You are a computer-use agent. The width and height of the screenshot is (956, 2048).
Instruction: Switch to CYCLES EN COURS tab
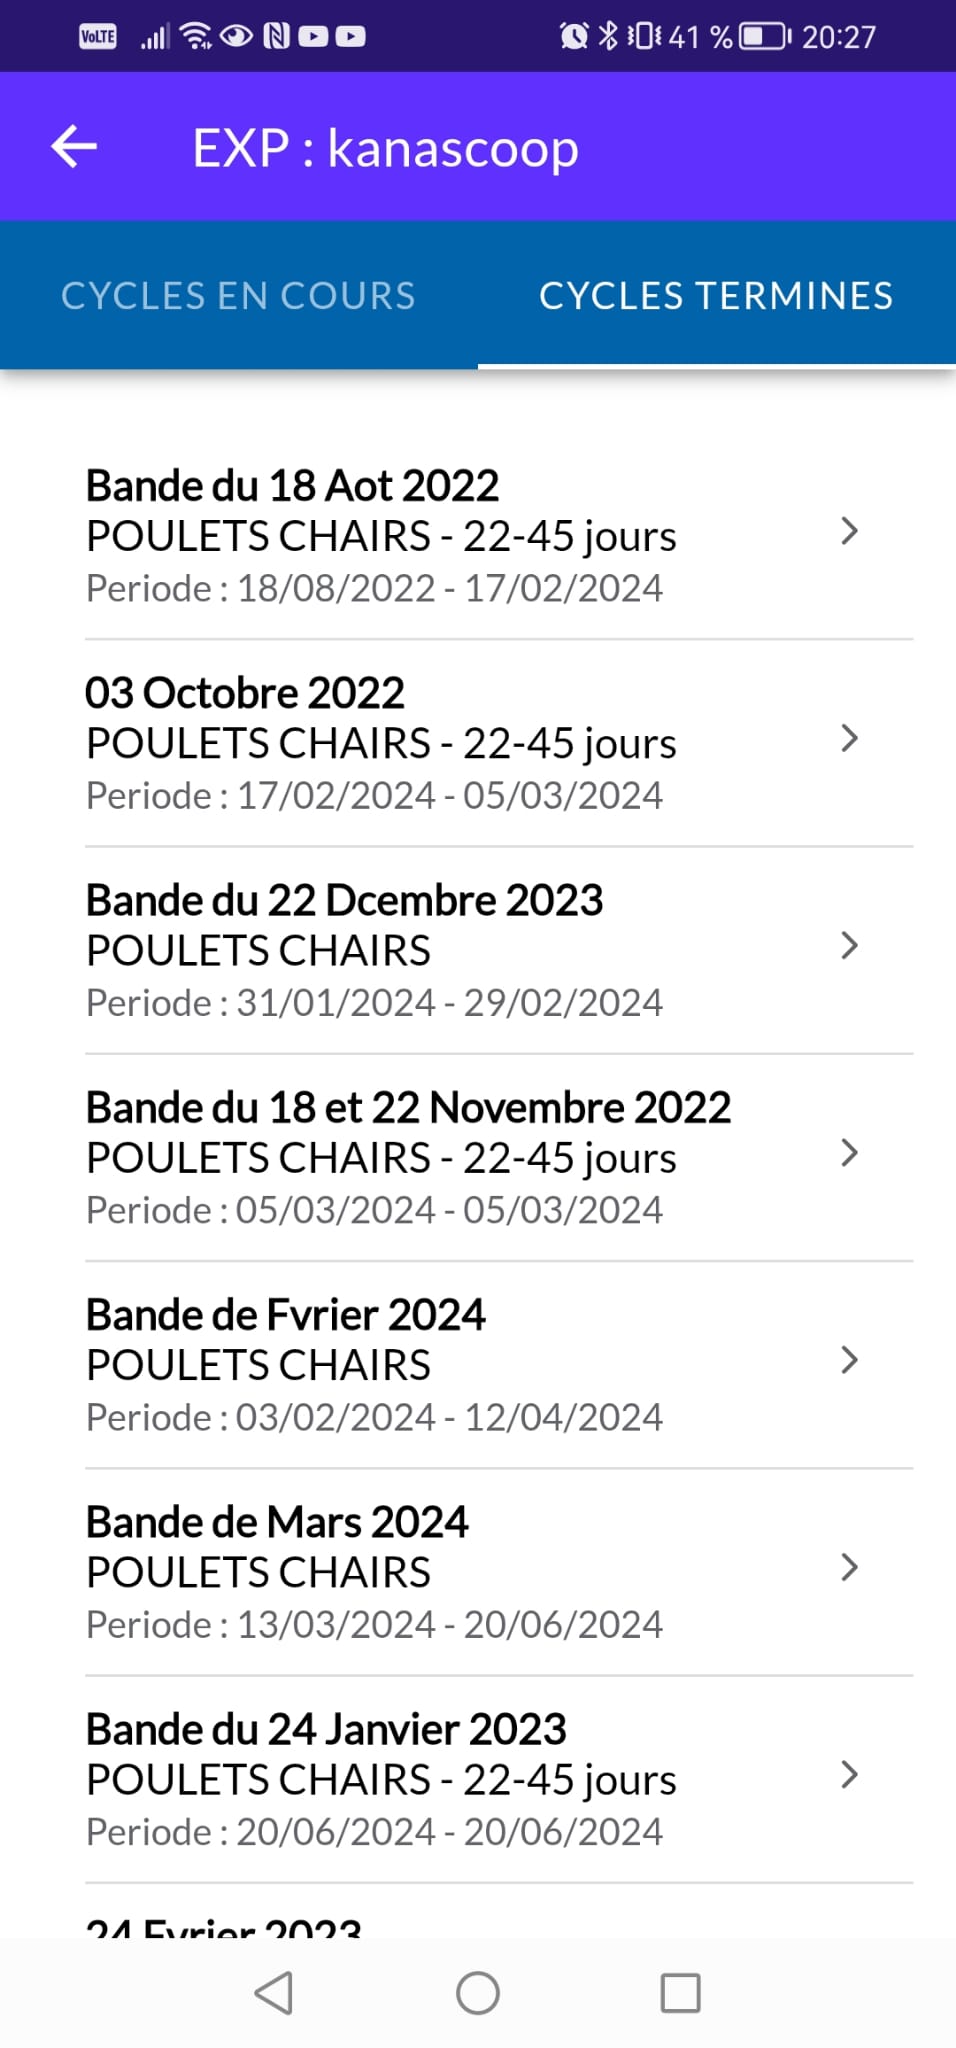[x=238, y=296]
